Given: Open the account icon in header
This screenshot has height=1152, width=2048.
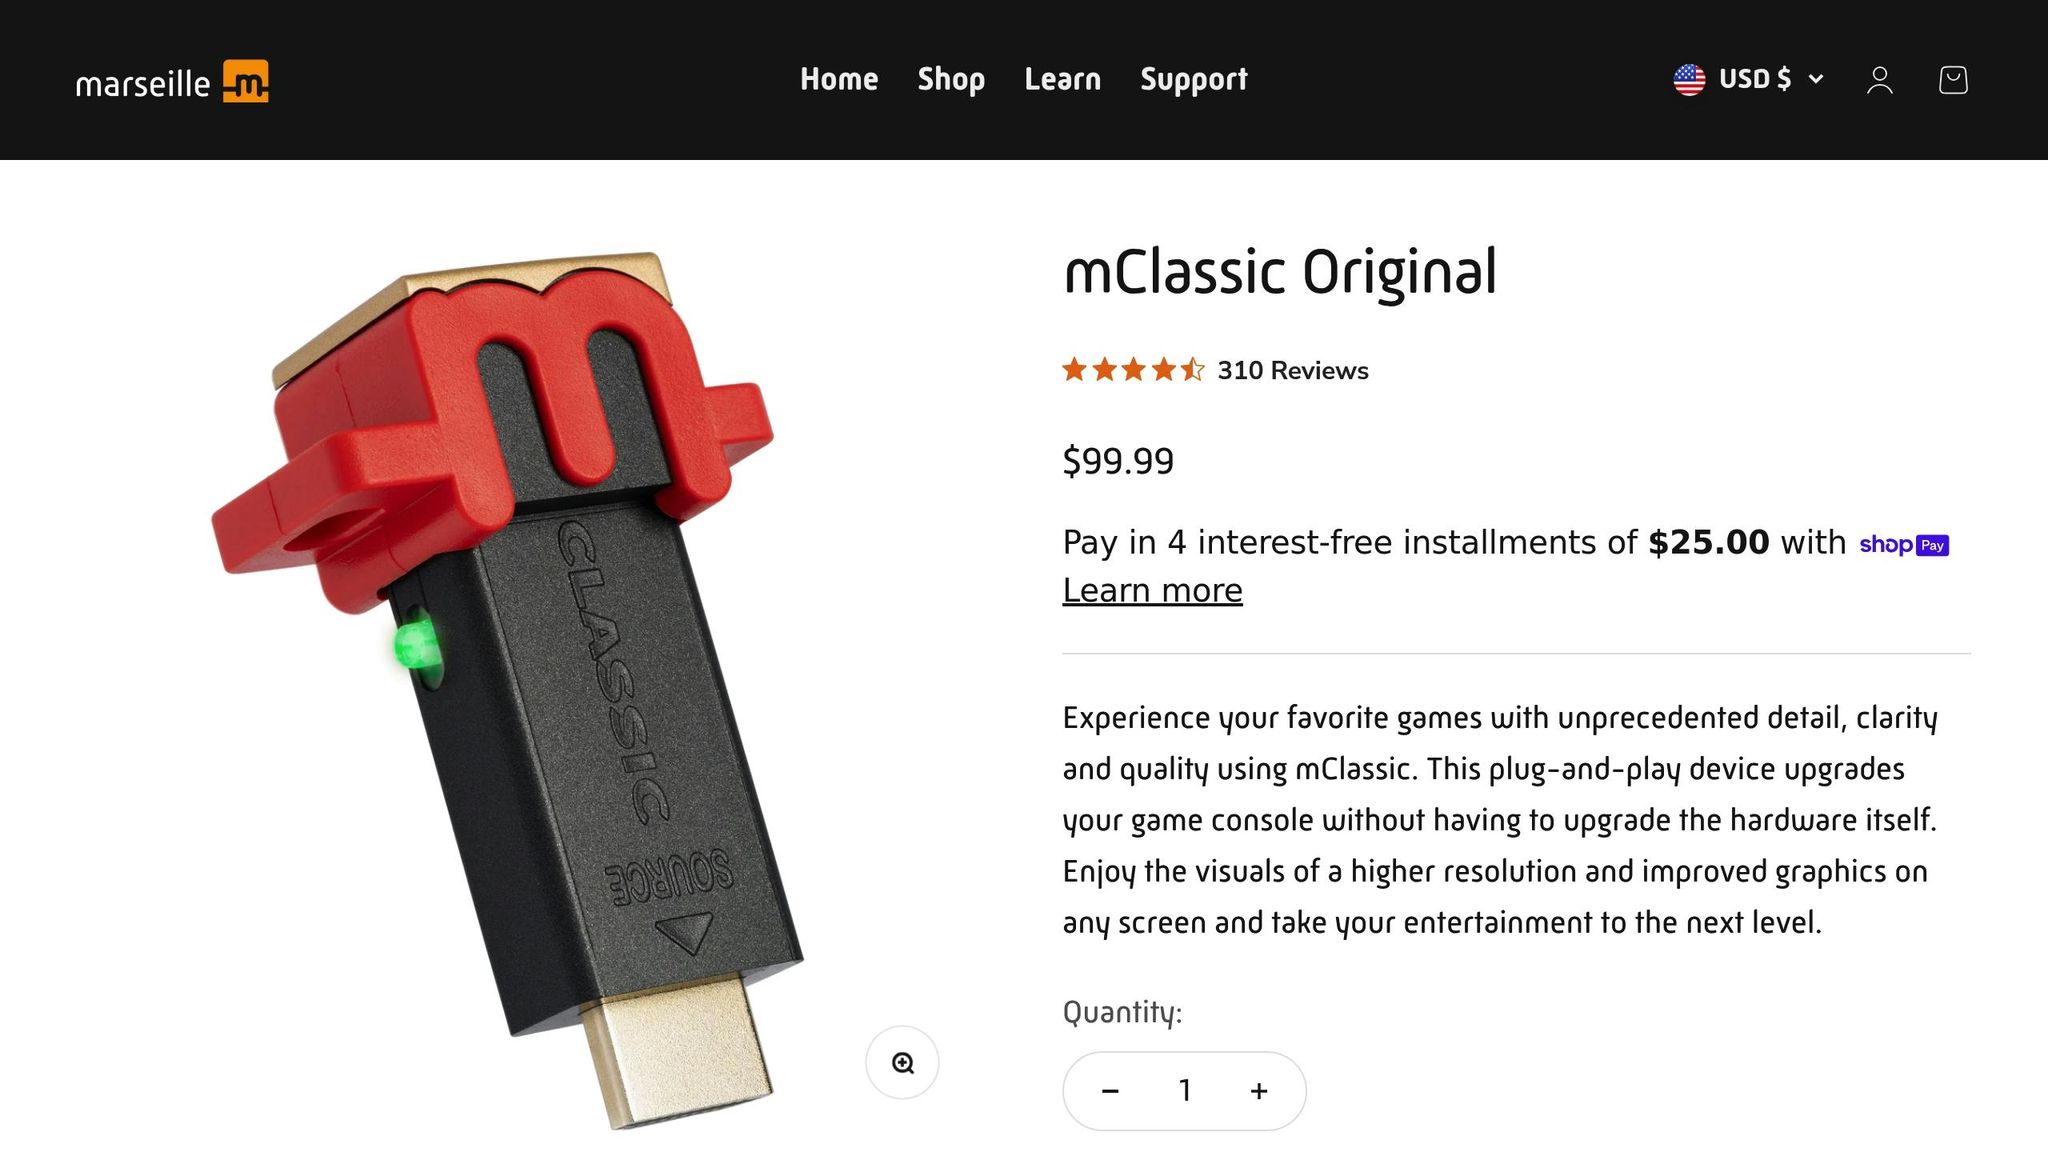Looking at the screenshot, I should pos(1879,80).
